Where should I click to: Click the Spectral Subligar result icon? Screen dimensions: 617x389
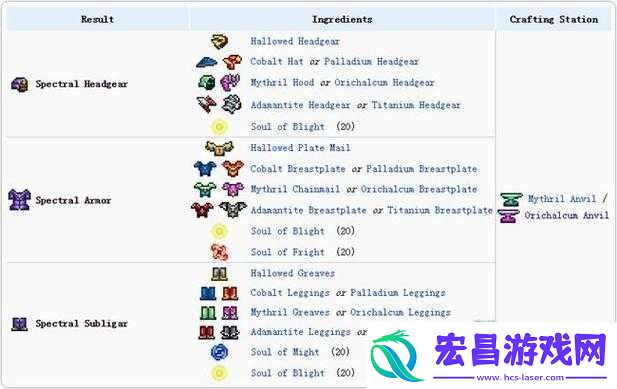click(x=19, y=324)
